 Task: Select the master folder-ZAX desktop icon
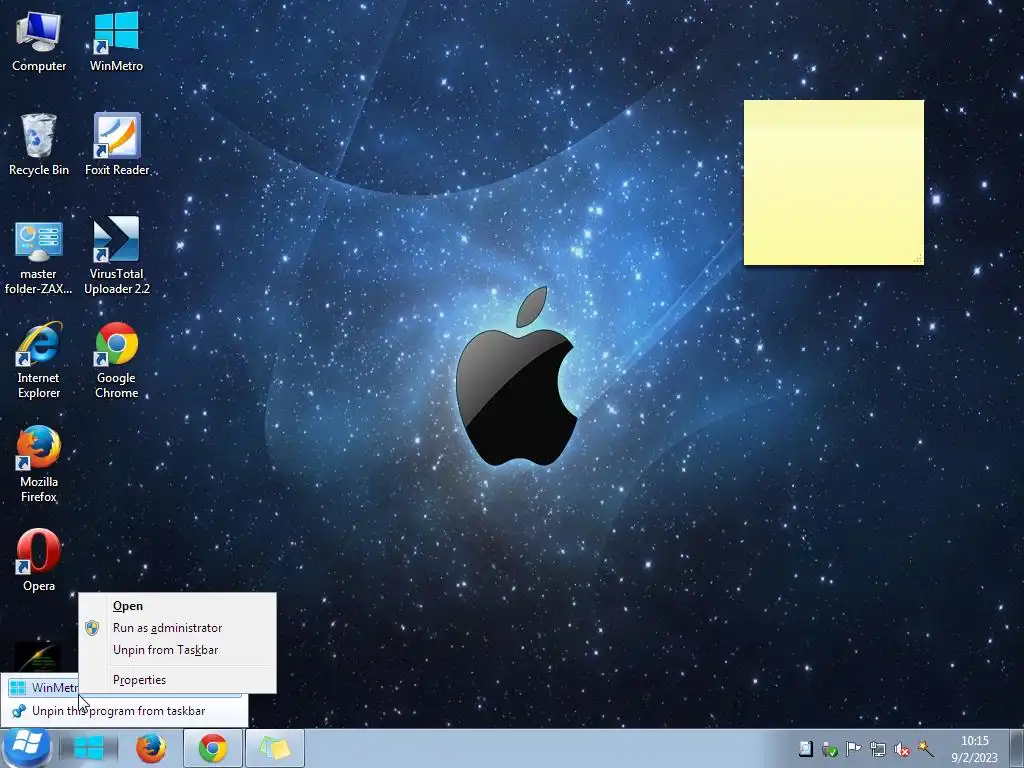(x=39, y=259)
